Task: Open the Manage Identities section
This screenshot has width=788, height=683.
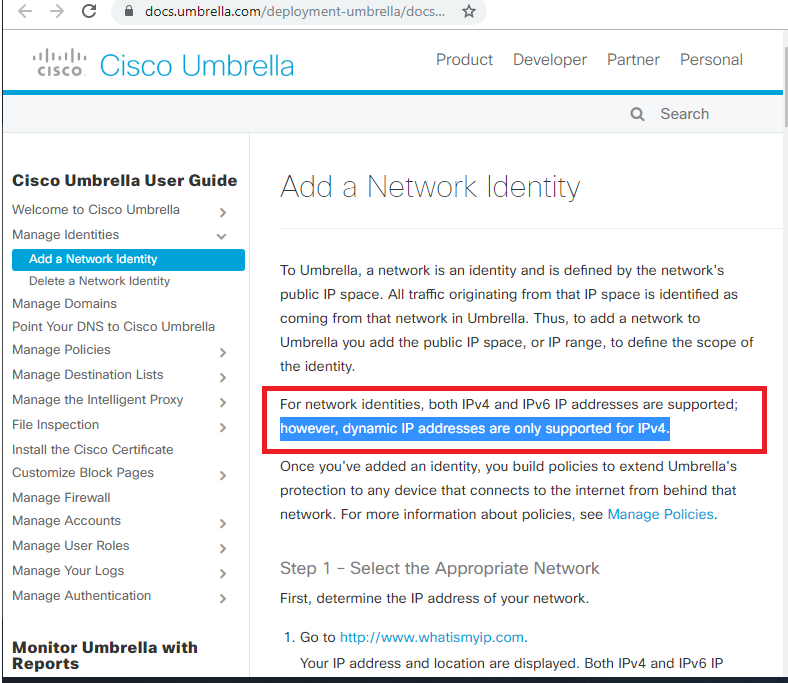Action: (65, 235)
